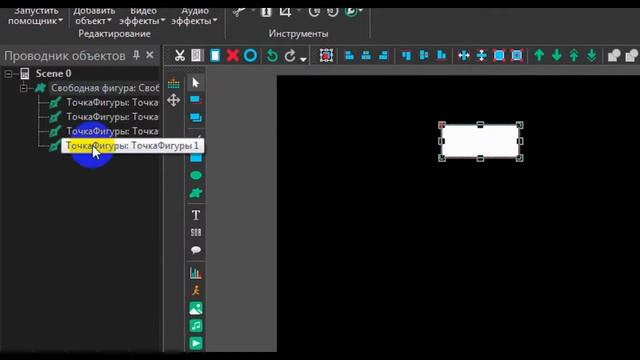Click the white rectangle on canvas
The image size is (640, 360).
[480, 141]
